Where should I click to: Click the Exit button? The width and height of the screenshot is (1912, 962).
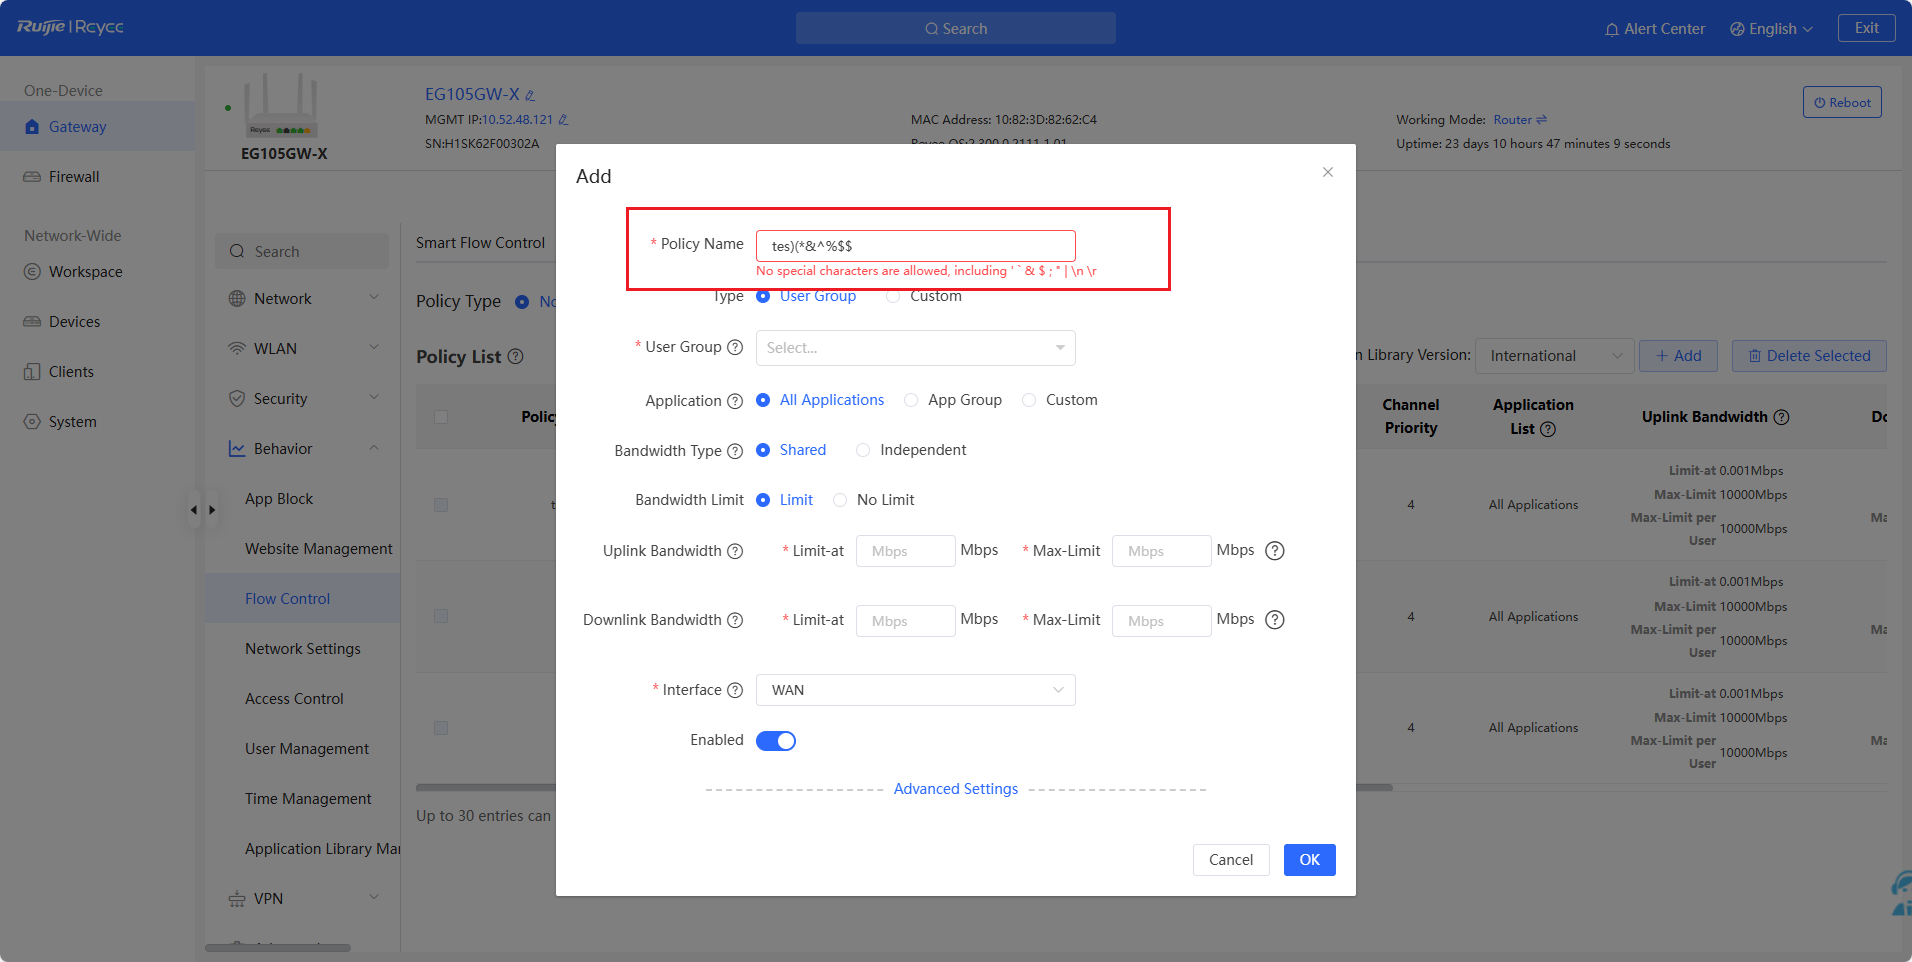tap(1866, 28)
